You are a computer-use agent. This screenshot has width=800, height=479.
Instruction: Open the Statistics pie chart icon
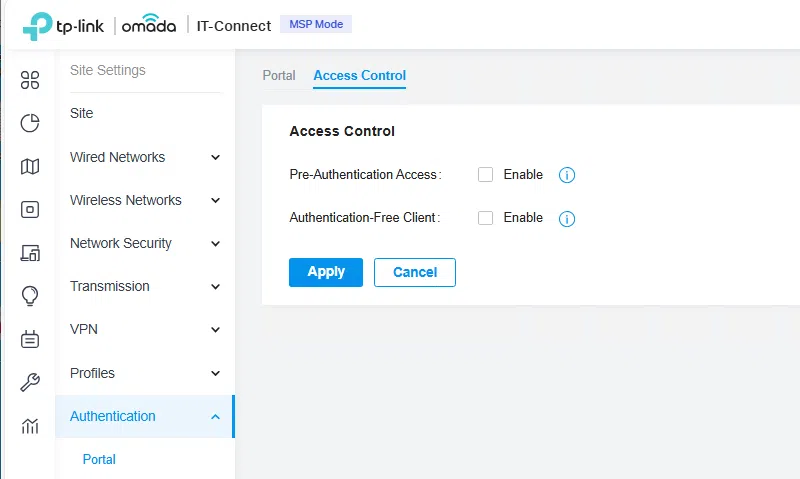pyautogui.click(x=30, y=123)
